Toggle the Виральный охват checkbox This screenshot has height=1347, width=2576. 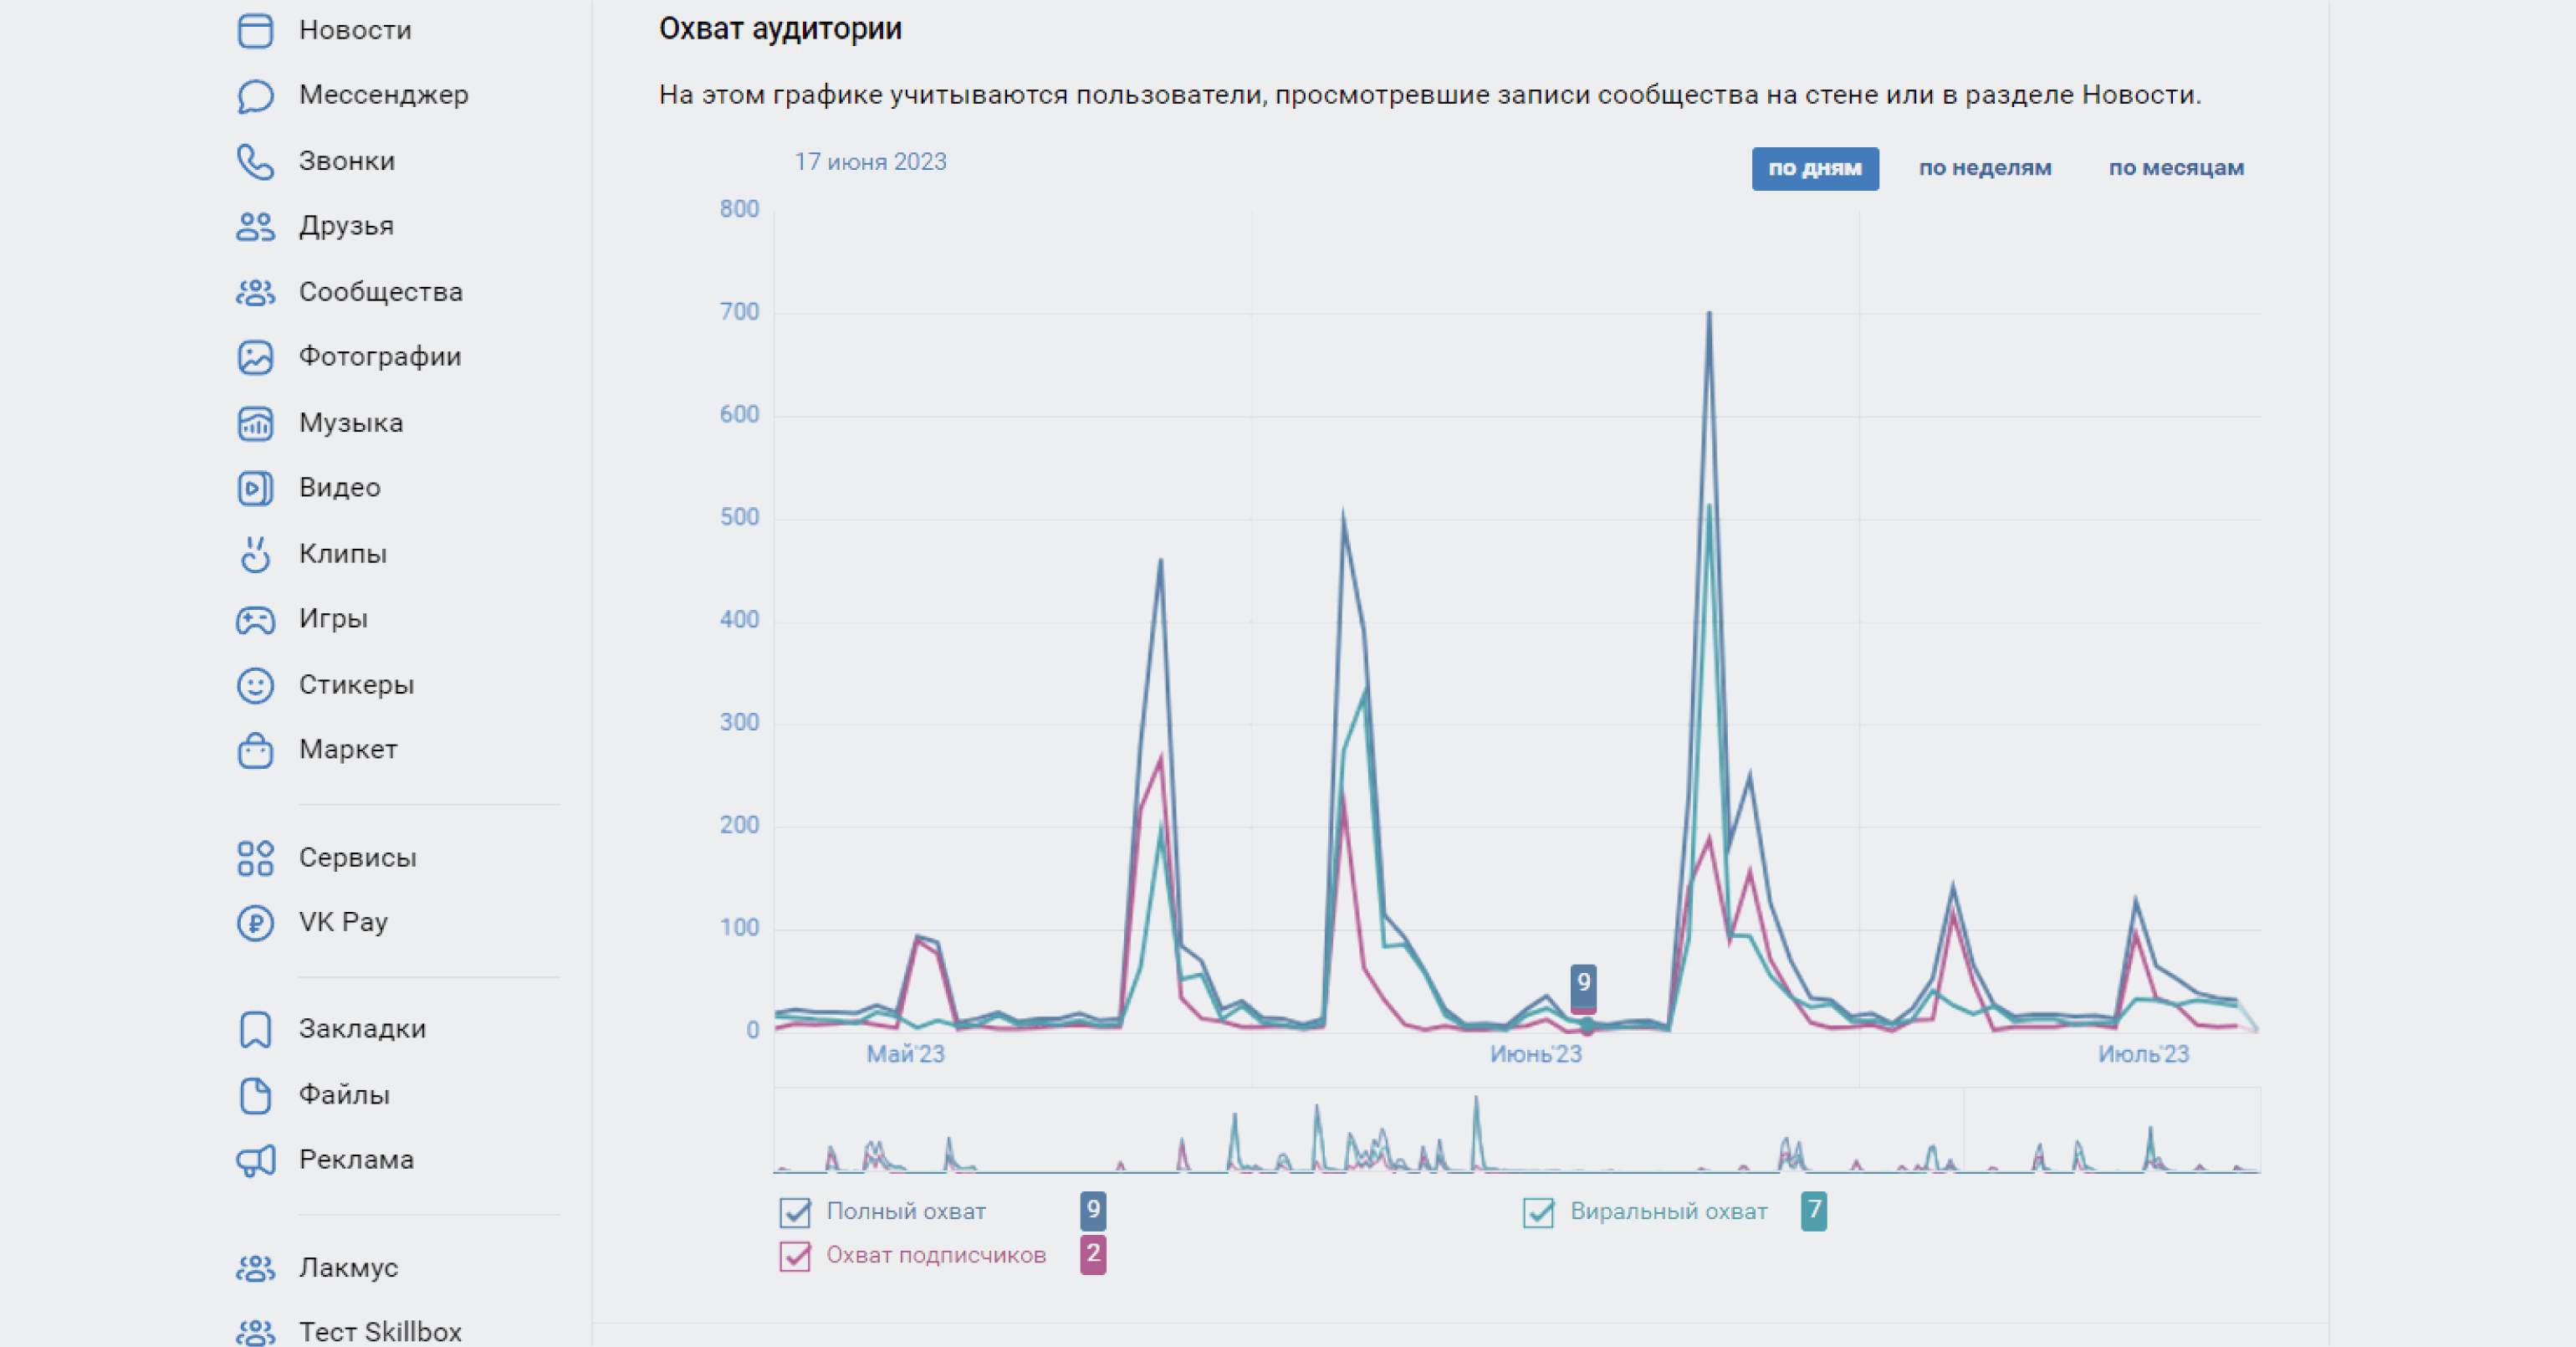pos(1538,1212)
